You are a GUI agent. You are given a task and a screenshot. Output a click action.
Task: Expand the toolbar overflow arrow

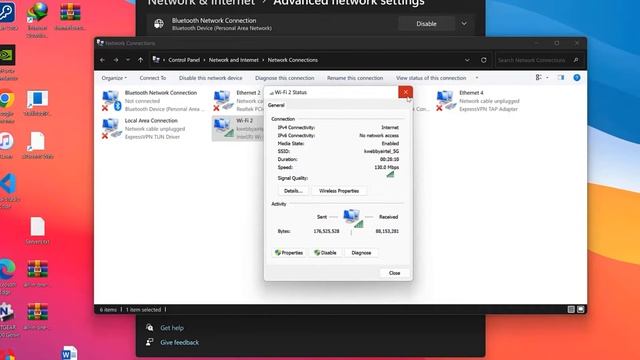click(477, 78)
